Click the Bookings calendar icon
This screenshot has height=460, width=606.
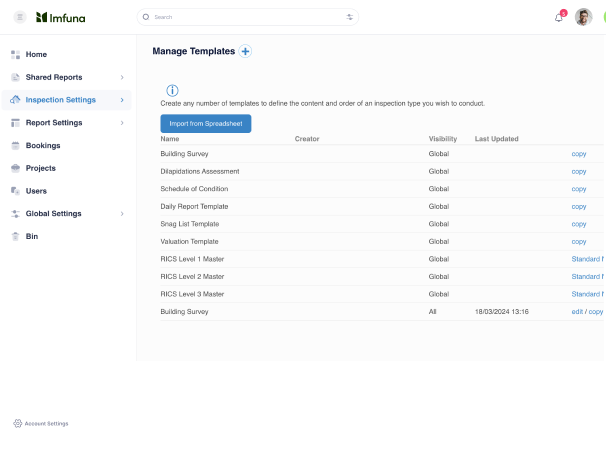click(x=15, y=145)
